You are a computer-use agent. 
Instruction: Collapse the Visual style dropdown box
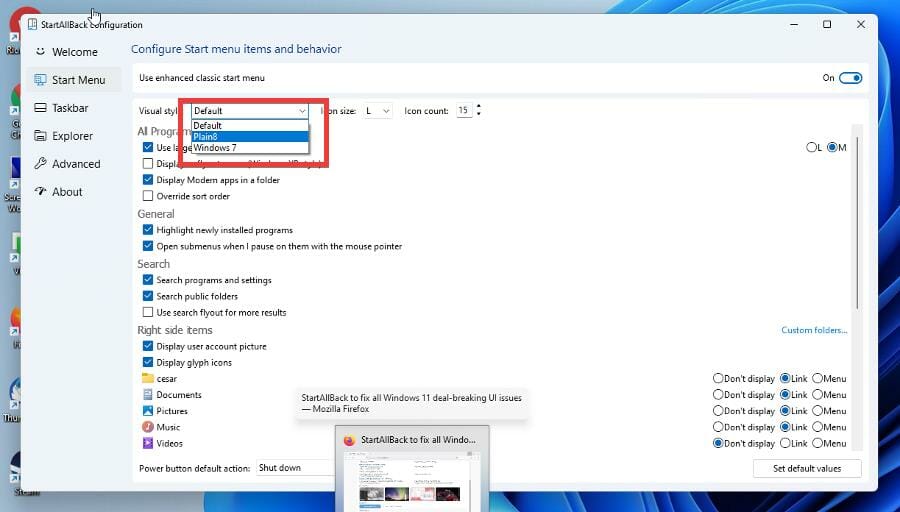[250, 111]
